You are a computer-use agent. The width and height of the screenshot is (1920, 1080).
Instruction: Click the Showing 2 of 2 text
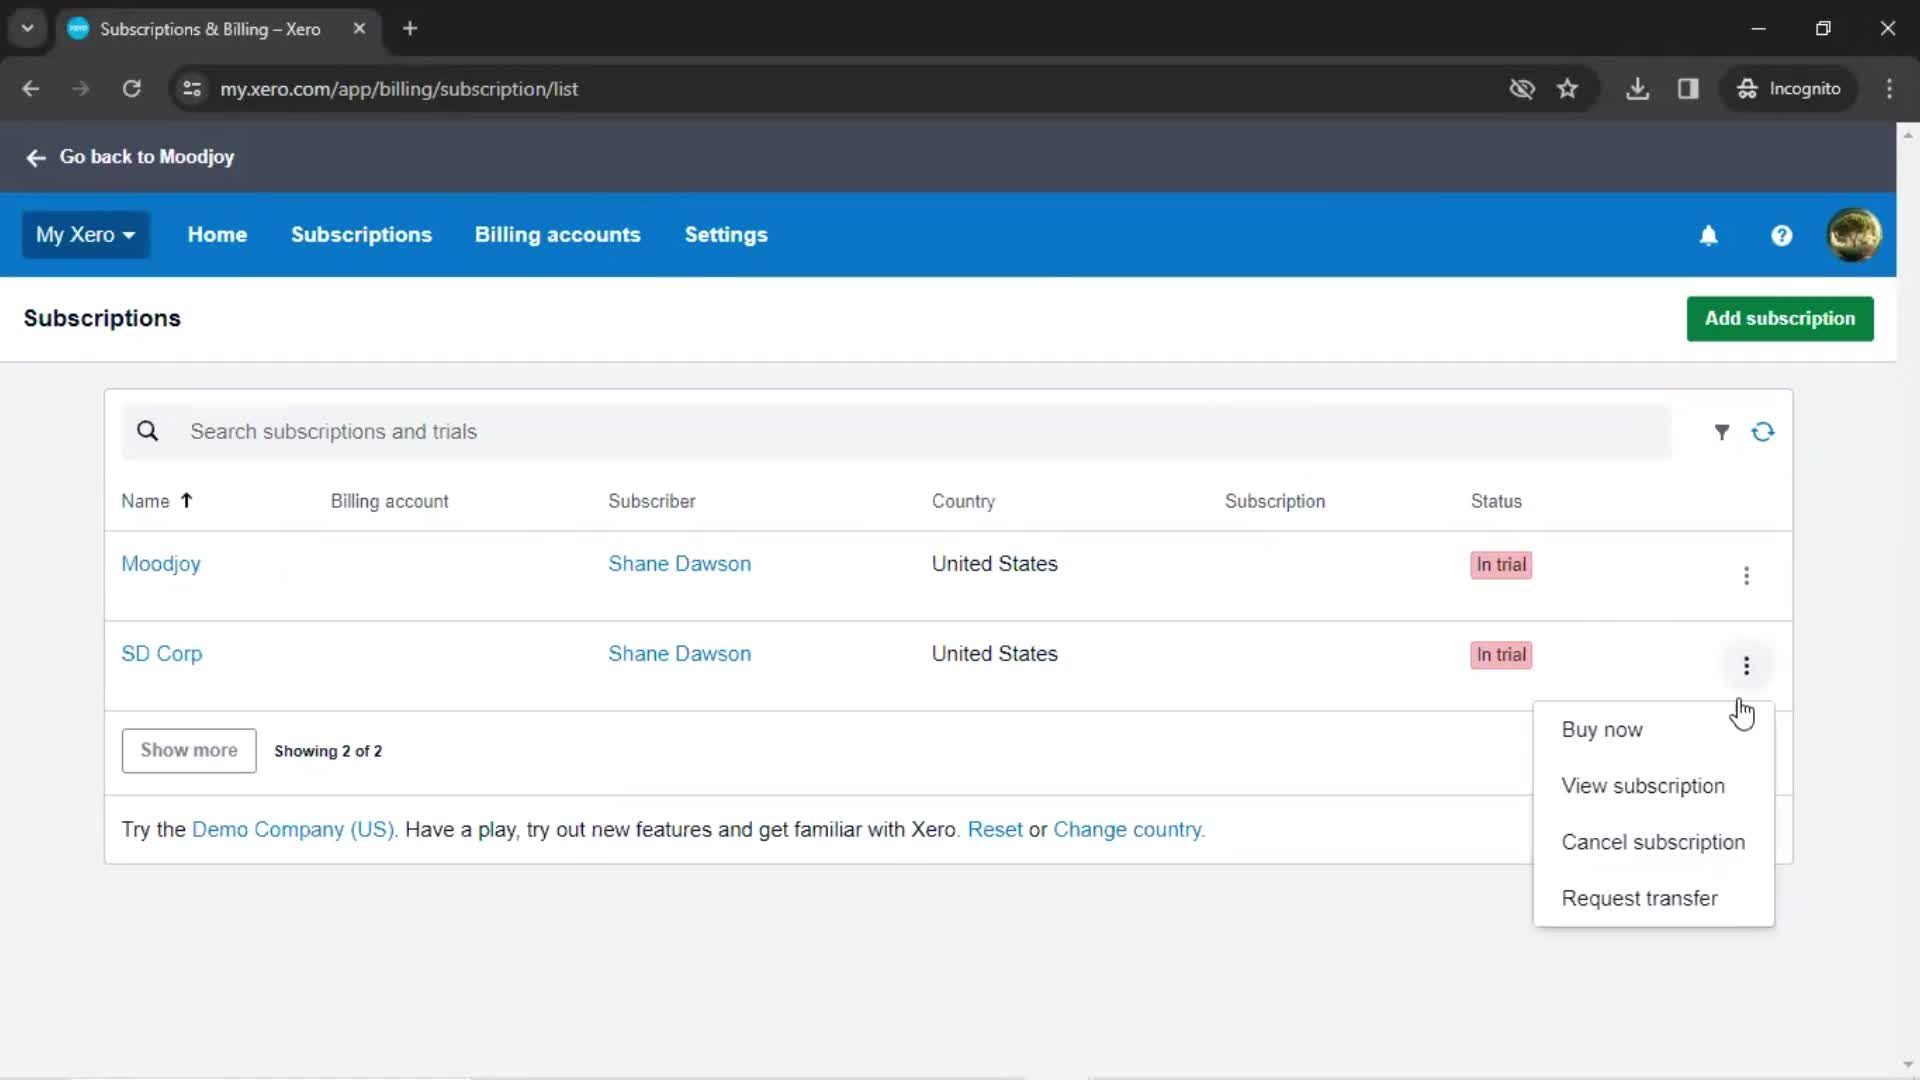click(x=328, y=752)
